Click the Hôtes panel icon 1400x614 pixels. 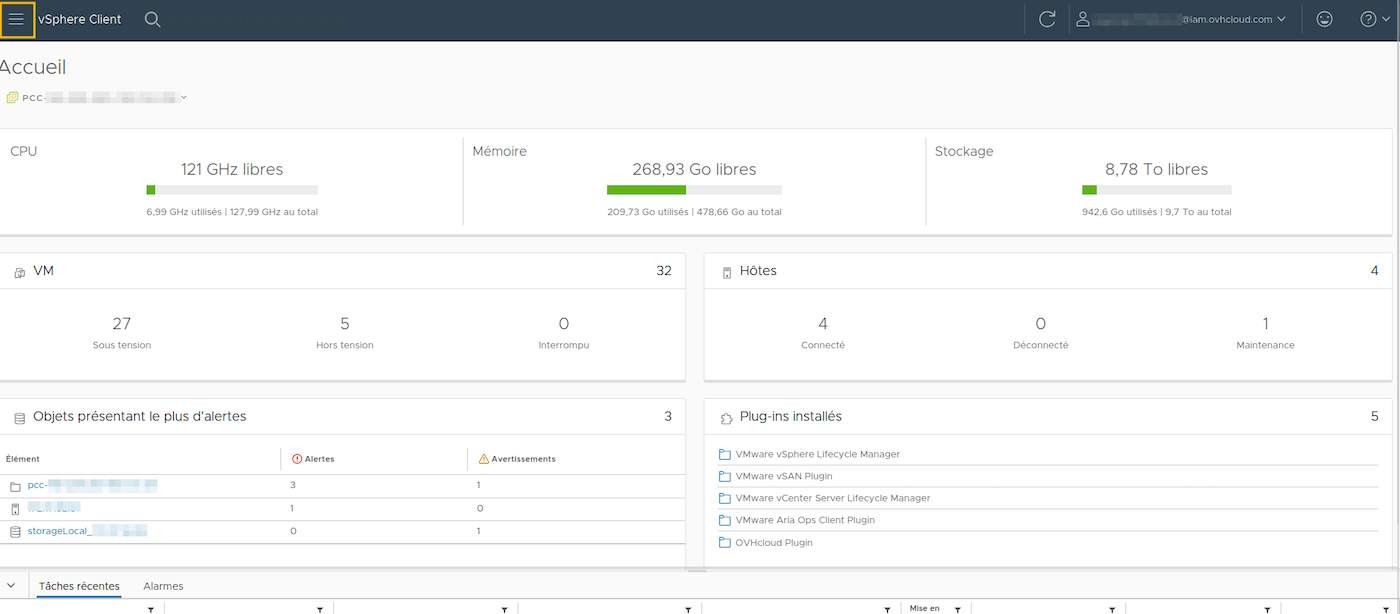(726, 270)
